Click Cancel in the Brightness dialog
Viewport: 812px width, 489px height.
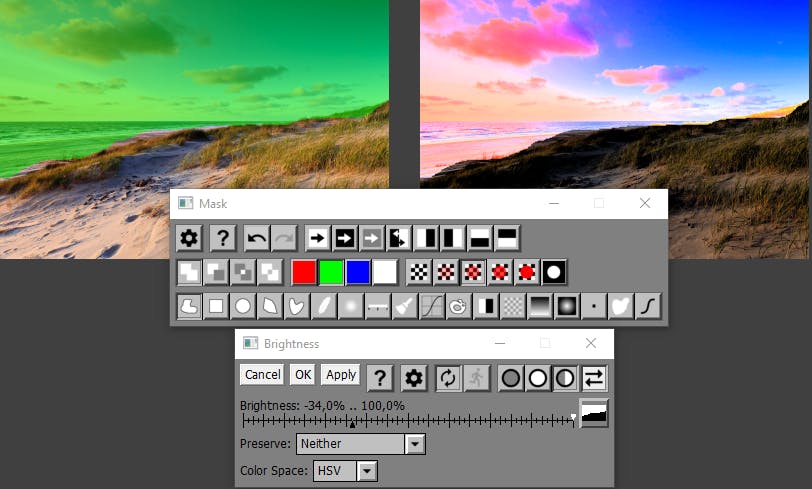coord(263,375)
